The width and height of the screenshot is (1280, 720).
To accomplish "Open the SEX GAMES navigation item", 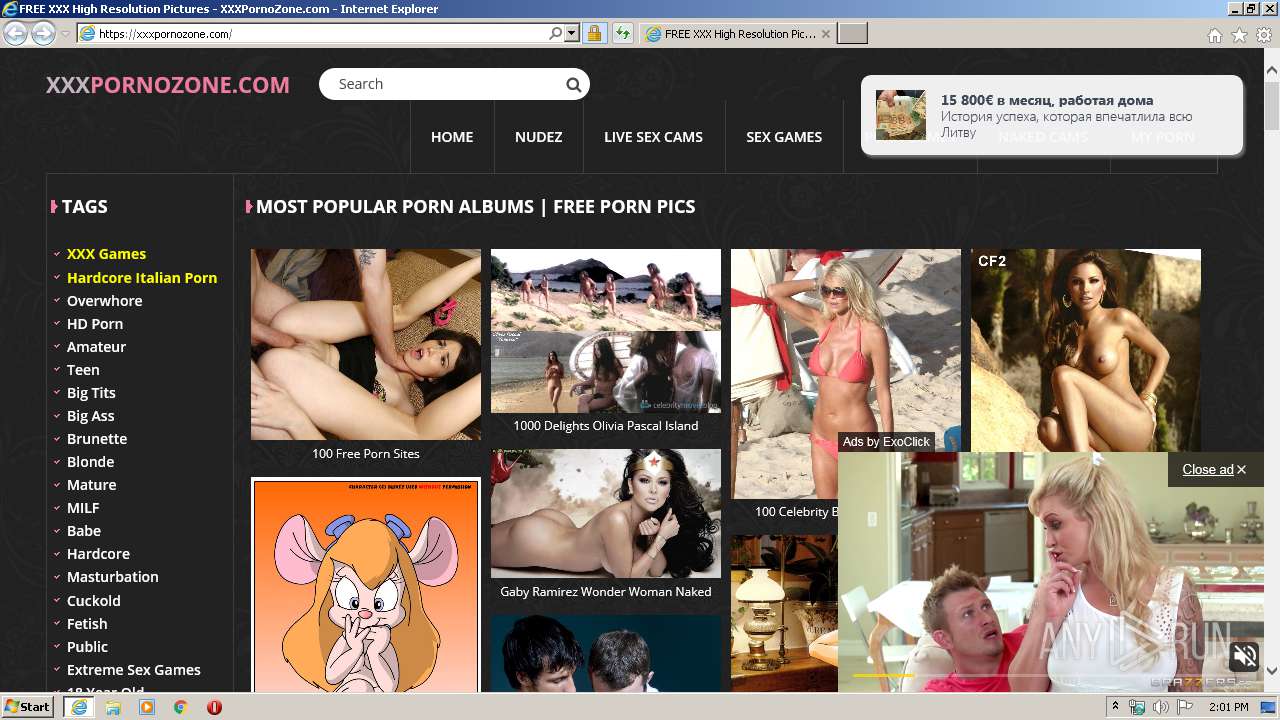I will [x=784, y=137].
